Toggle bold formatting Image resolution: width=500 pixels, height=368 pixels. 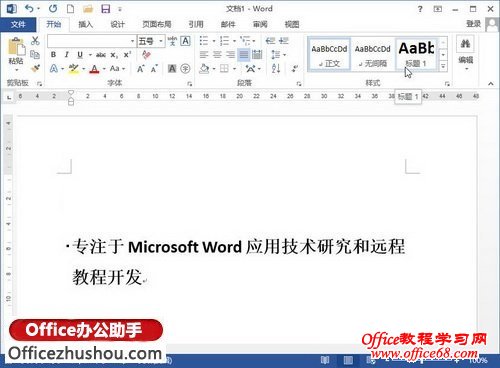(x=53, y=54)
